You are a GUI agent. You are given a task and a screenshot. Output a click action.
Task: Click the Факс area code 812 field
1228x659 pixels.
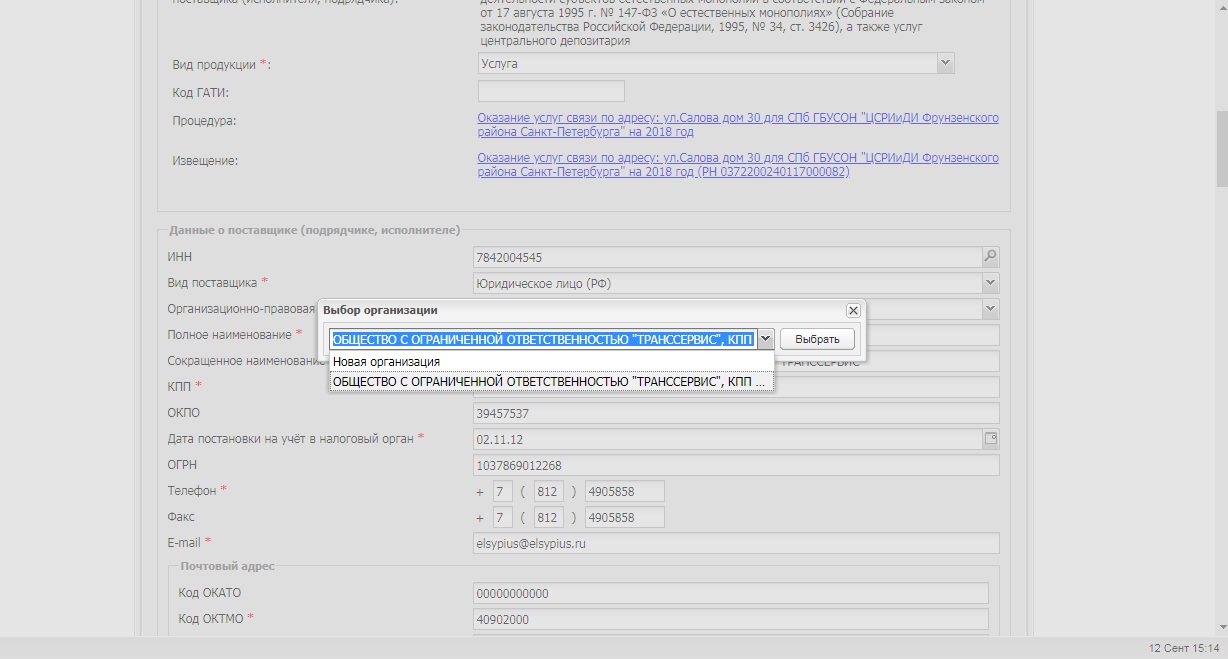tap(547, 517)
